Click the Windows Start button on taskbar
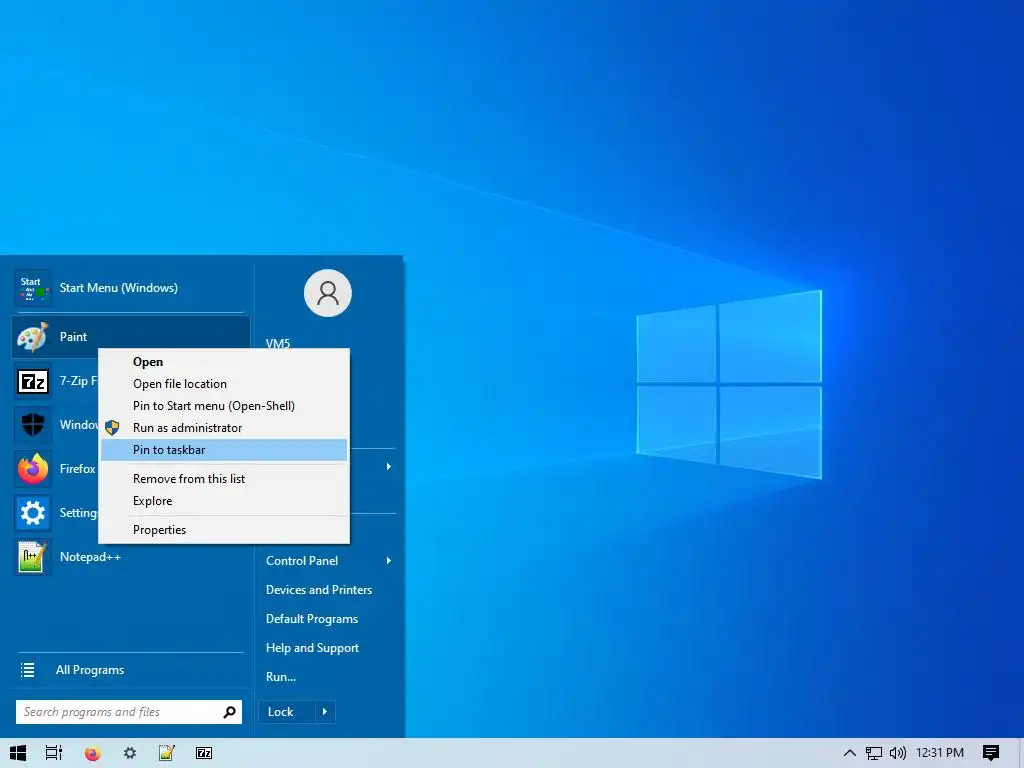The width and height of the screenshot is (1024, 768). [x=18, y=753]
